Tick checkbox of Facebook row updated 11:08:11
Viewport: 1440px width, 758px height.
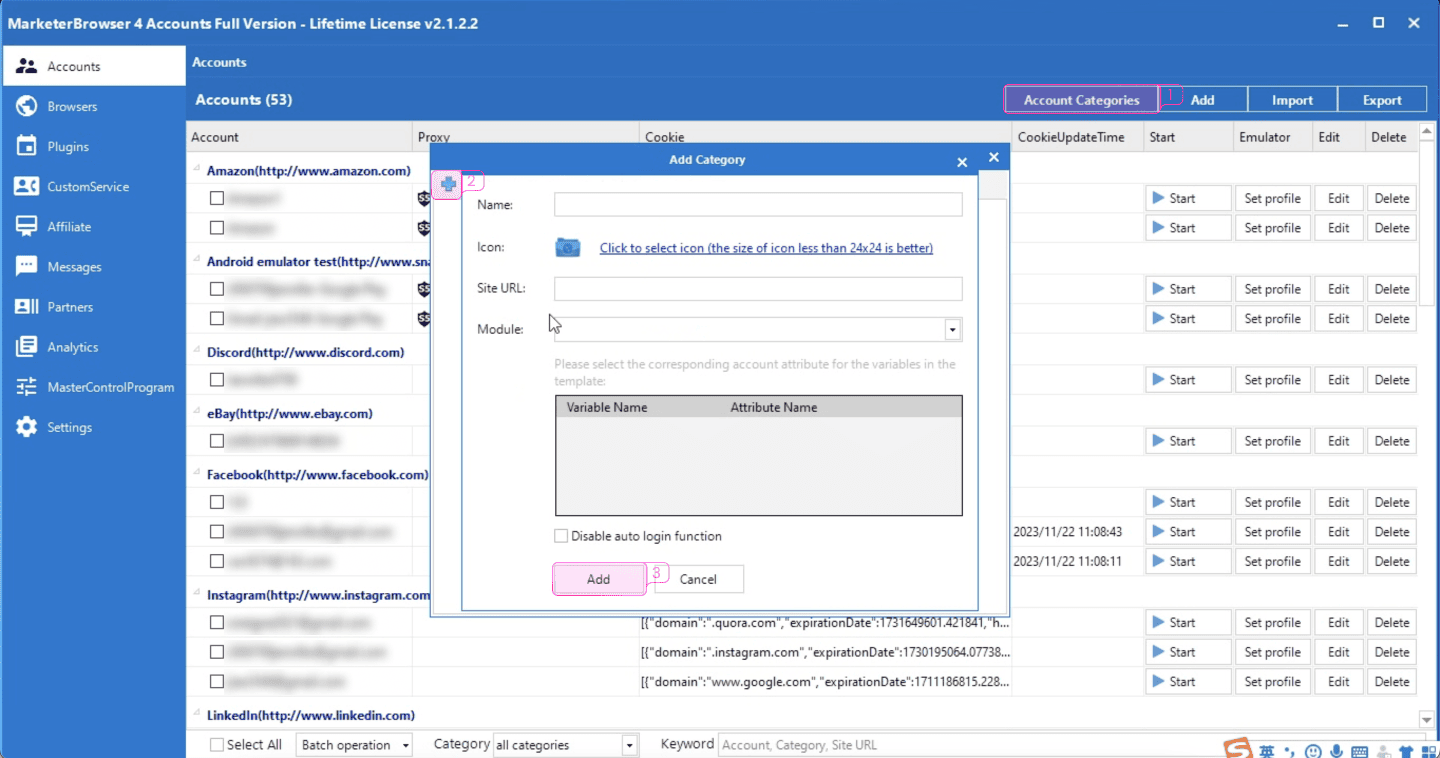point(216,561)
